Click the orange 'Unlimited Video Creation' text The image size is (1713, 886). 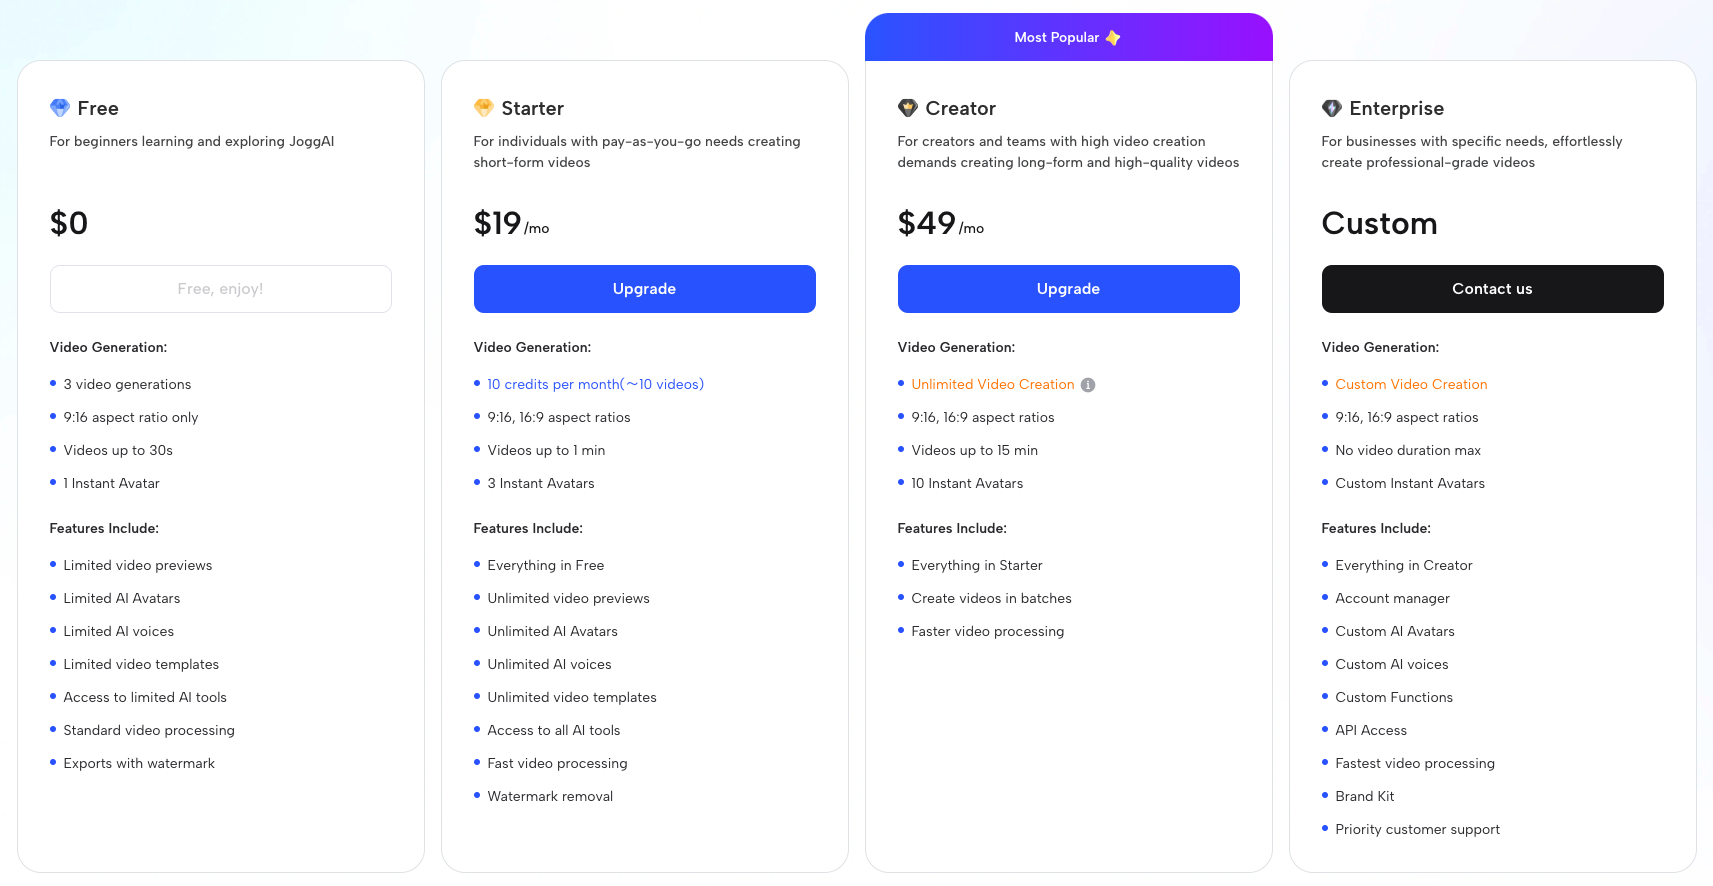(x=992, y=385)
